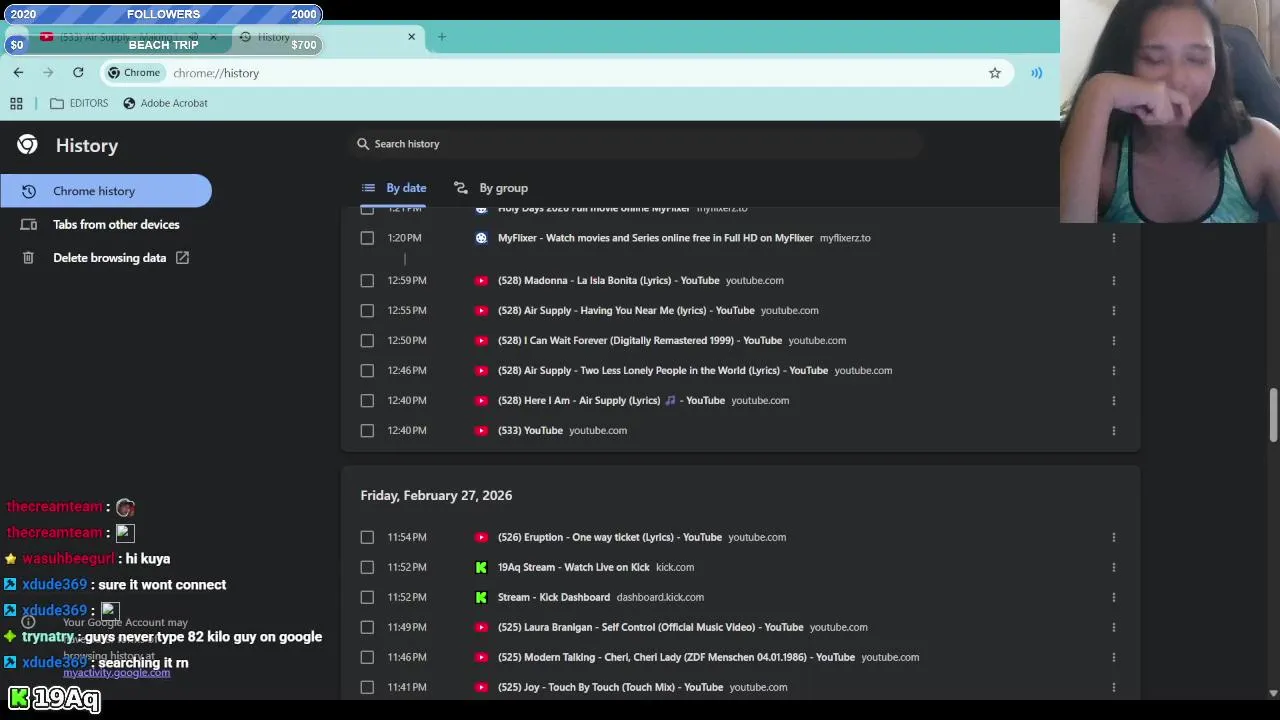Click the Search history field
Image resolution: width=1280 pixels, height=720 pixels.
coord(635,144)
